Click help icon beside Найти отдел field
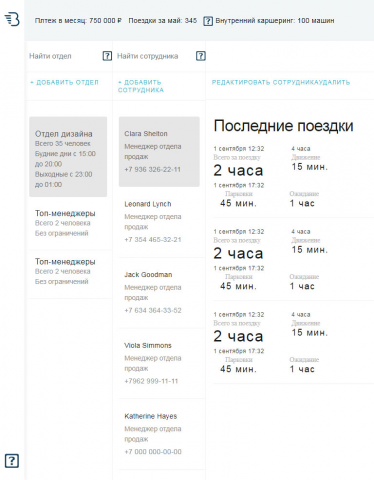 [107, 56]
